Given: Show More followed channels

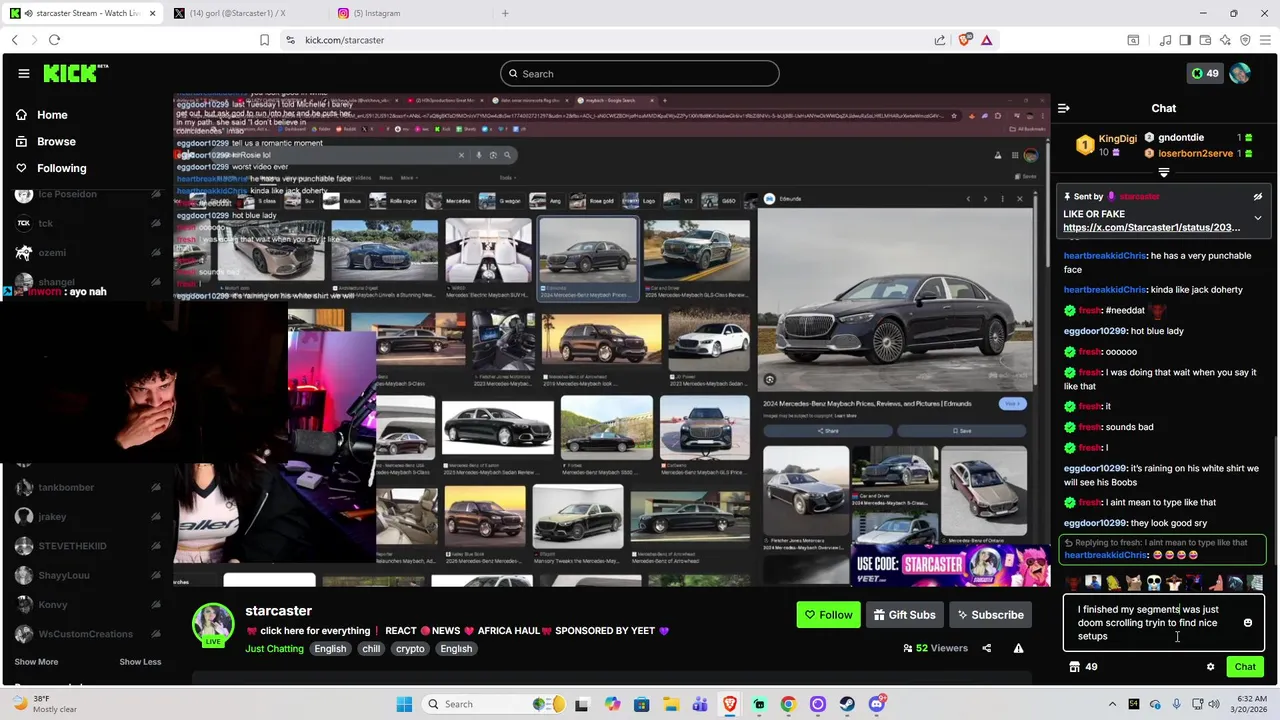Looking at the screenshot, I should pyautogui.click(x=36, y=662).
